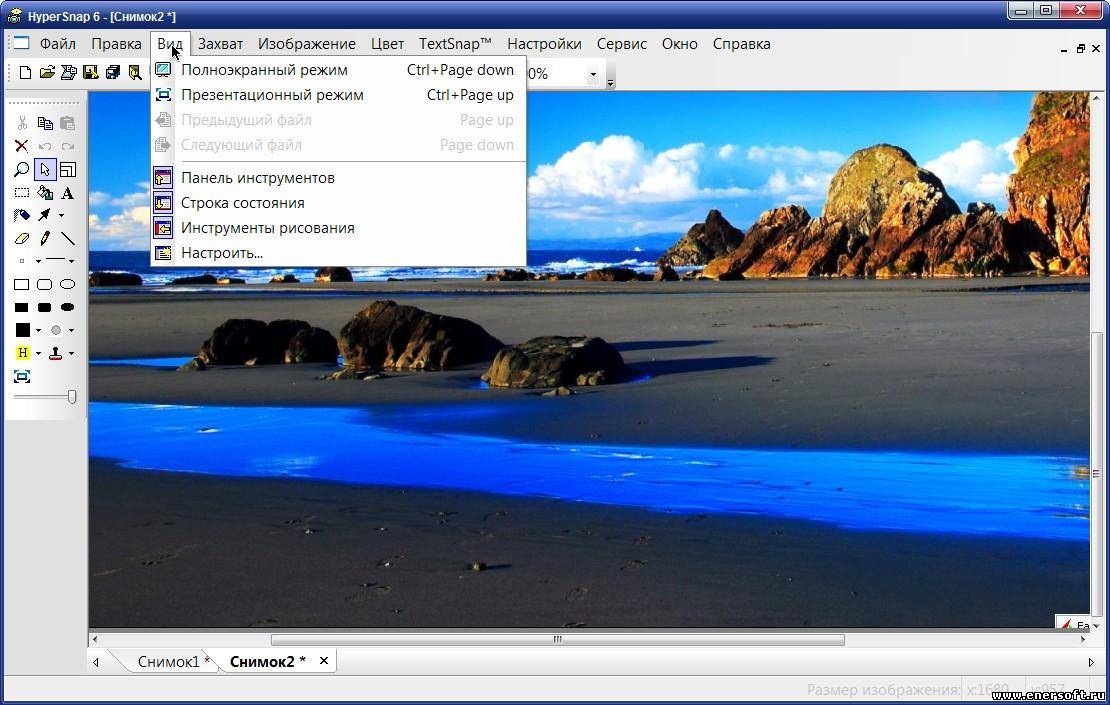Select the eraser tool in drawing panel
The image size is (1110, 705).
pyautogui.click(x=22, y=238)
